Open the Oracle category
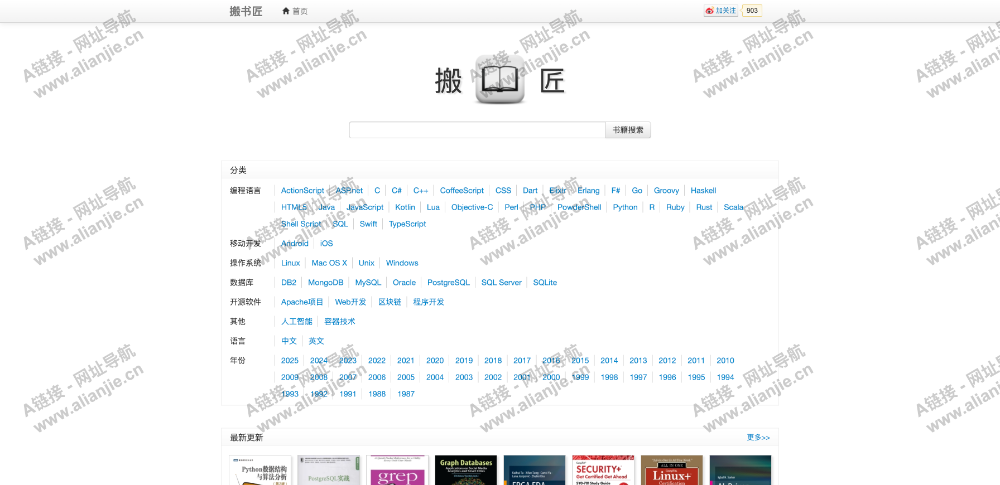The width and height of the screenshot is (1000, 485). (404, 282)
